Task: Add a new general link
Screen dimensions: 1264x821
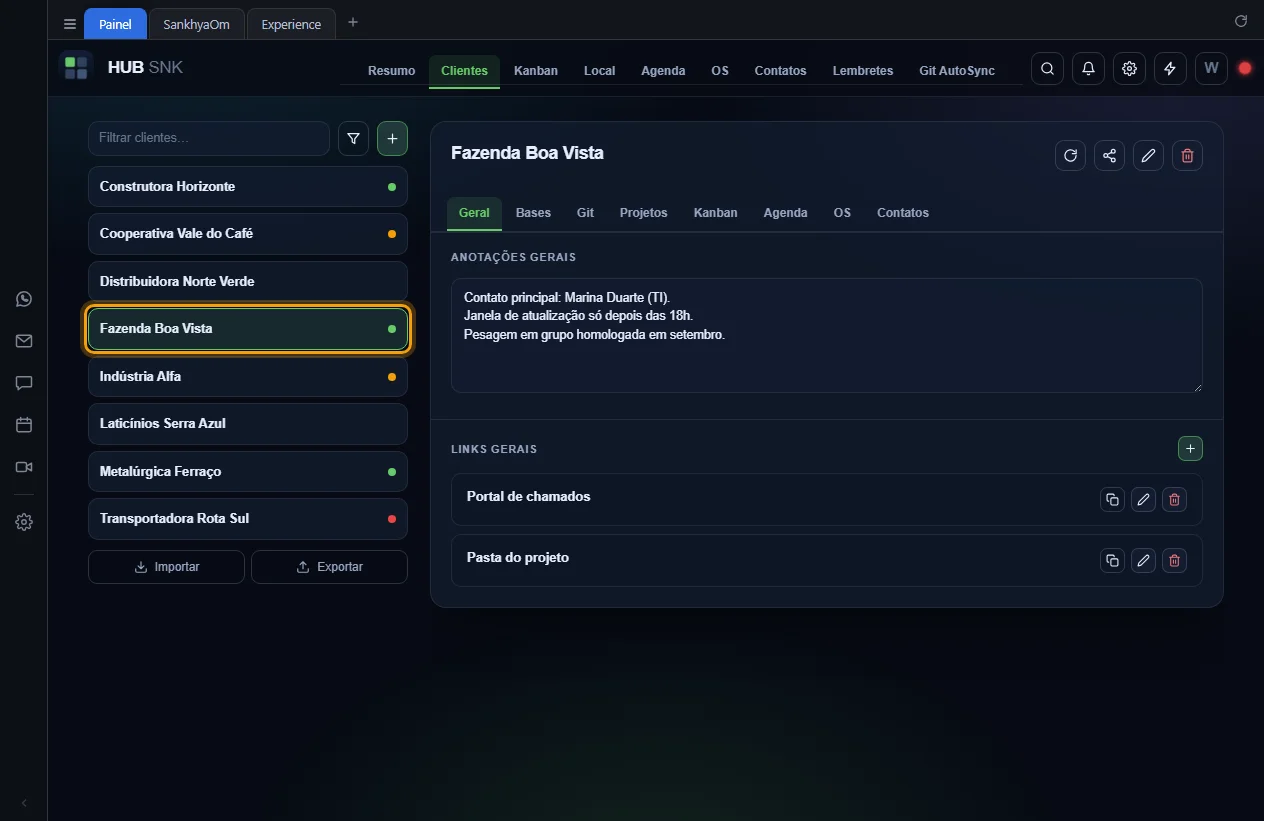Action: coord(1190,449)
